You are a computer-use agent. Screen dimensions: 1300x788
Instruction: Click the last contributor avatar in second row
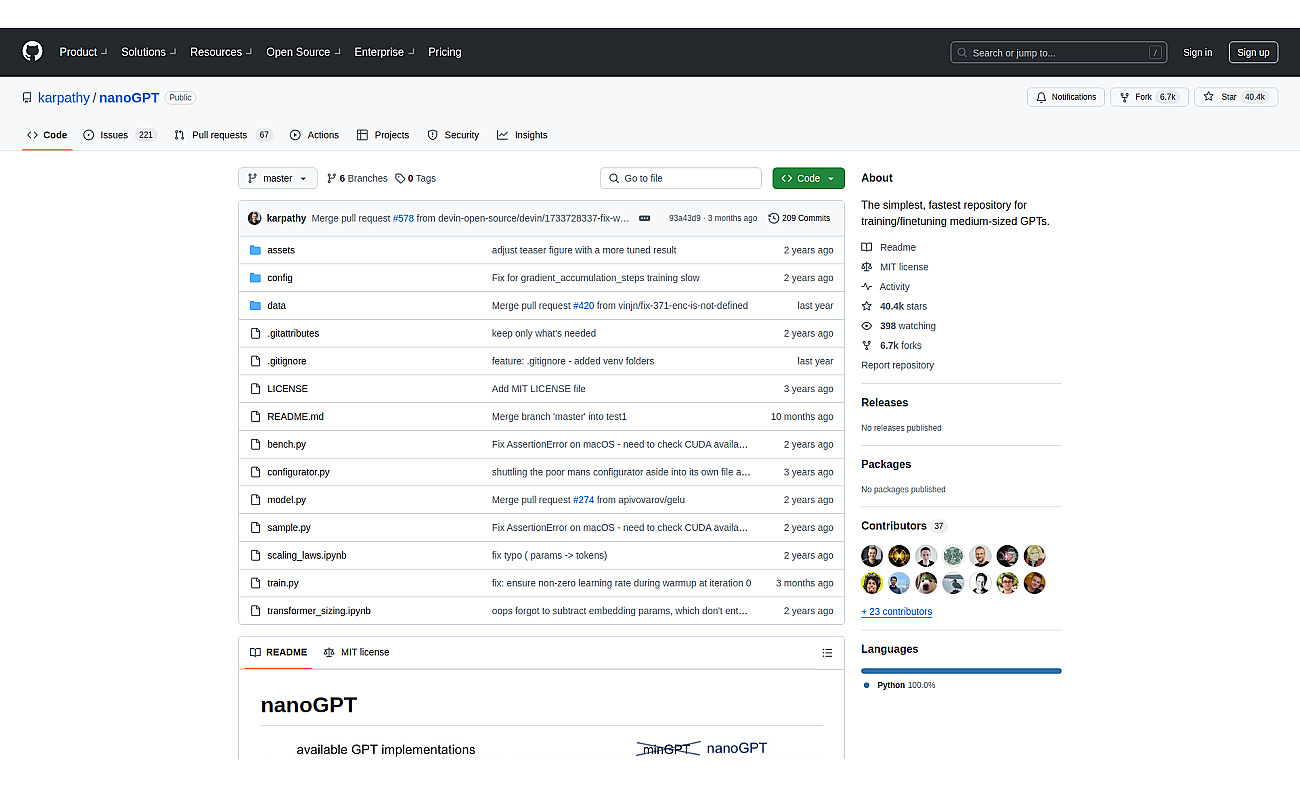tap(1034, 583)
